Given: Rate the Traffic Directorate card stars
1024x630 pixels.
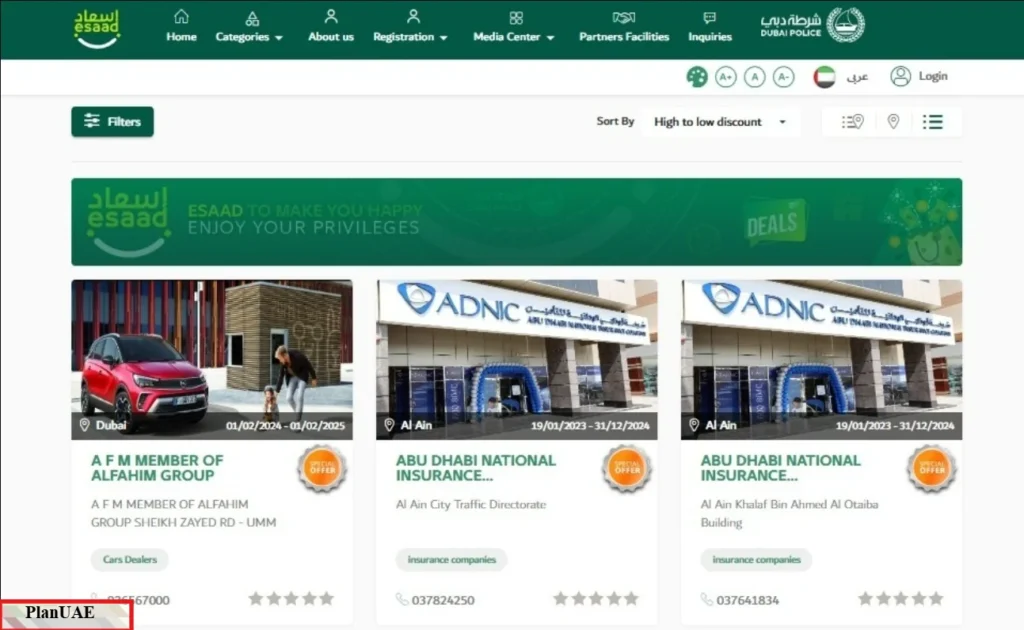Looking at the screenshot, I should 596,599.
